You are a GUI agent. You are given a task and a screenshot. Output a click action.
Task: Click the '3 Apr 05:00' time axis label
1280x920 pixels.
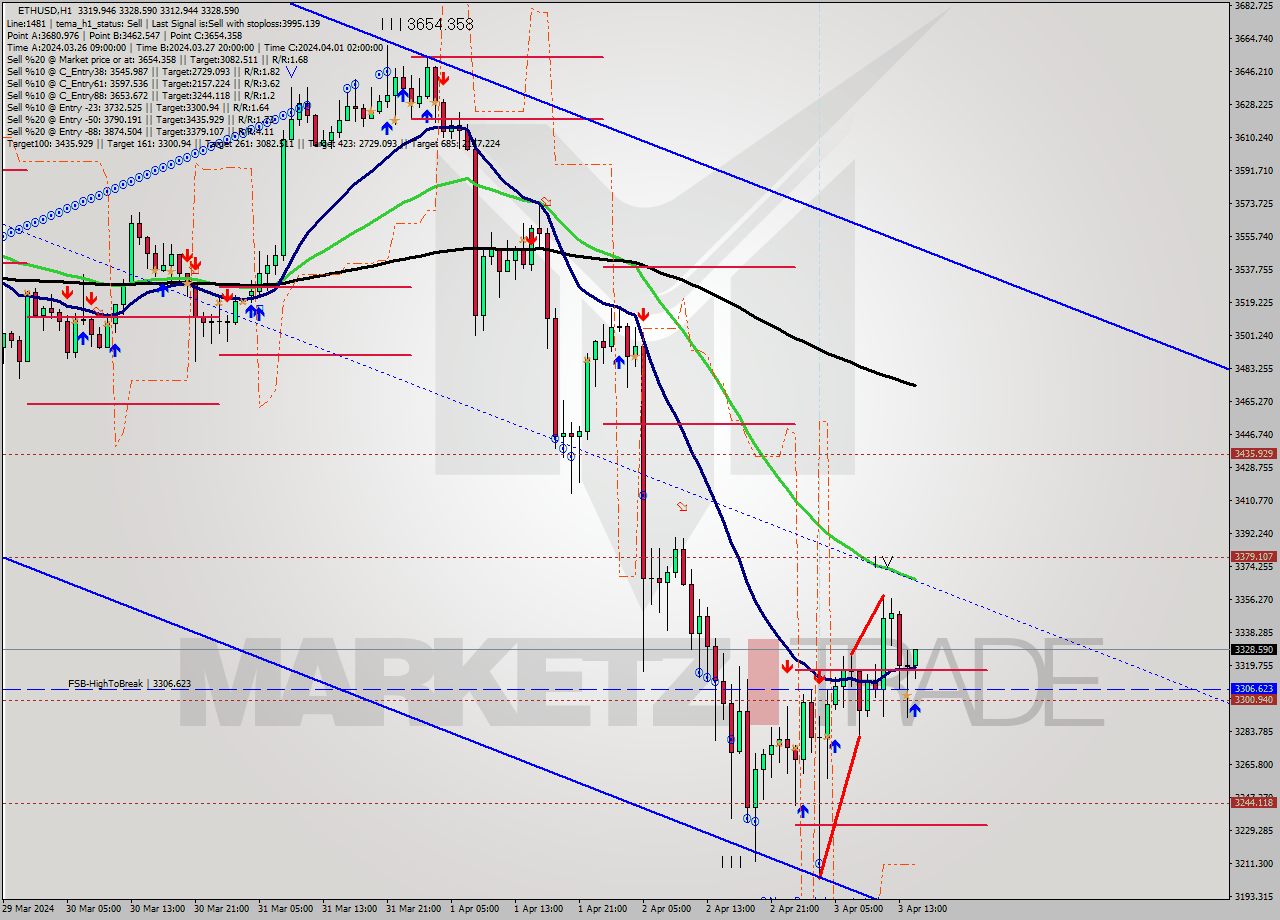(858, 909)
